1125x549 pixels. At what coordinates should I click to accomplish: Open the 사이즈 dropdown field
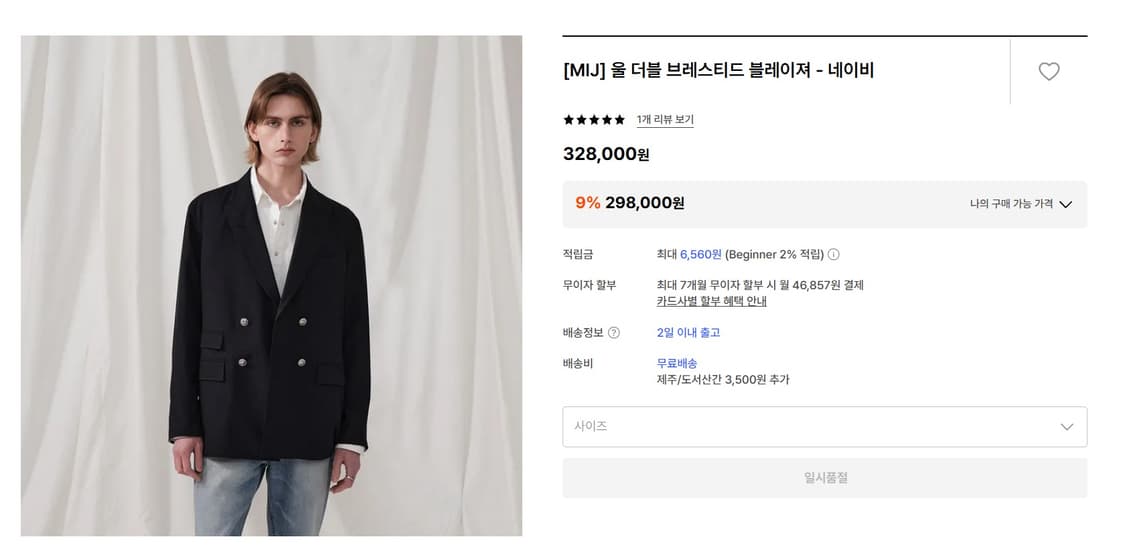click(824, 426)
